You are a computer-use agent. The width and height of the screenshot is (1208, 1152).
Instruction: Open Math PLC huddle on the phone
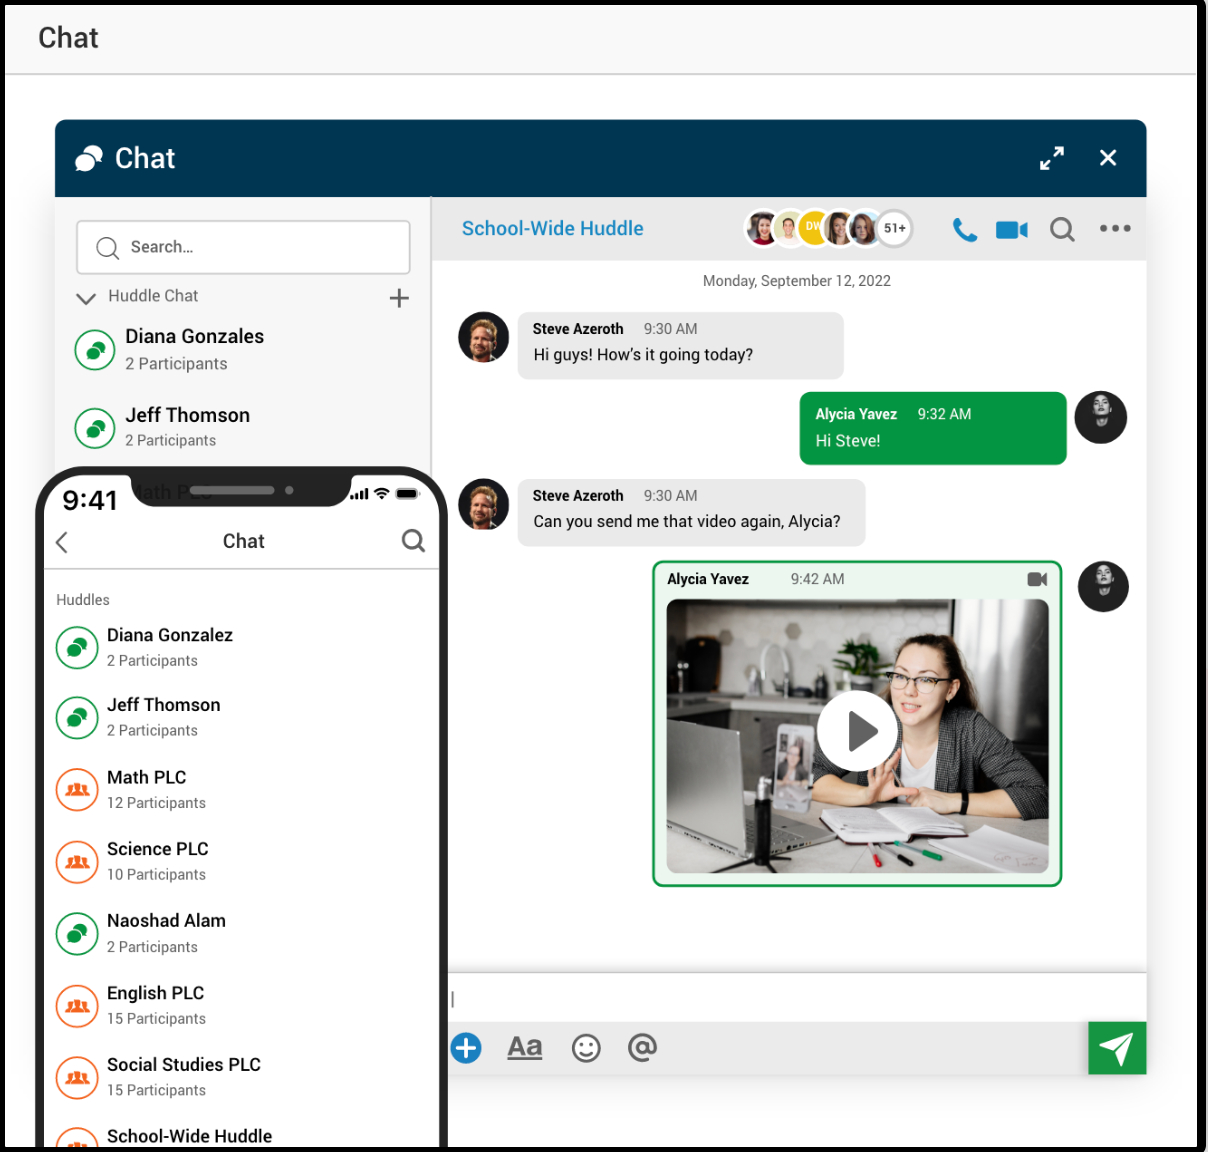[242, 789]
